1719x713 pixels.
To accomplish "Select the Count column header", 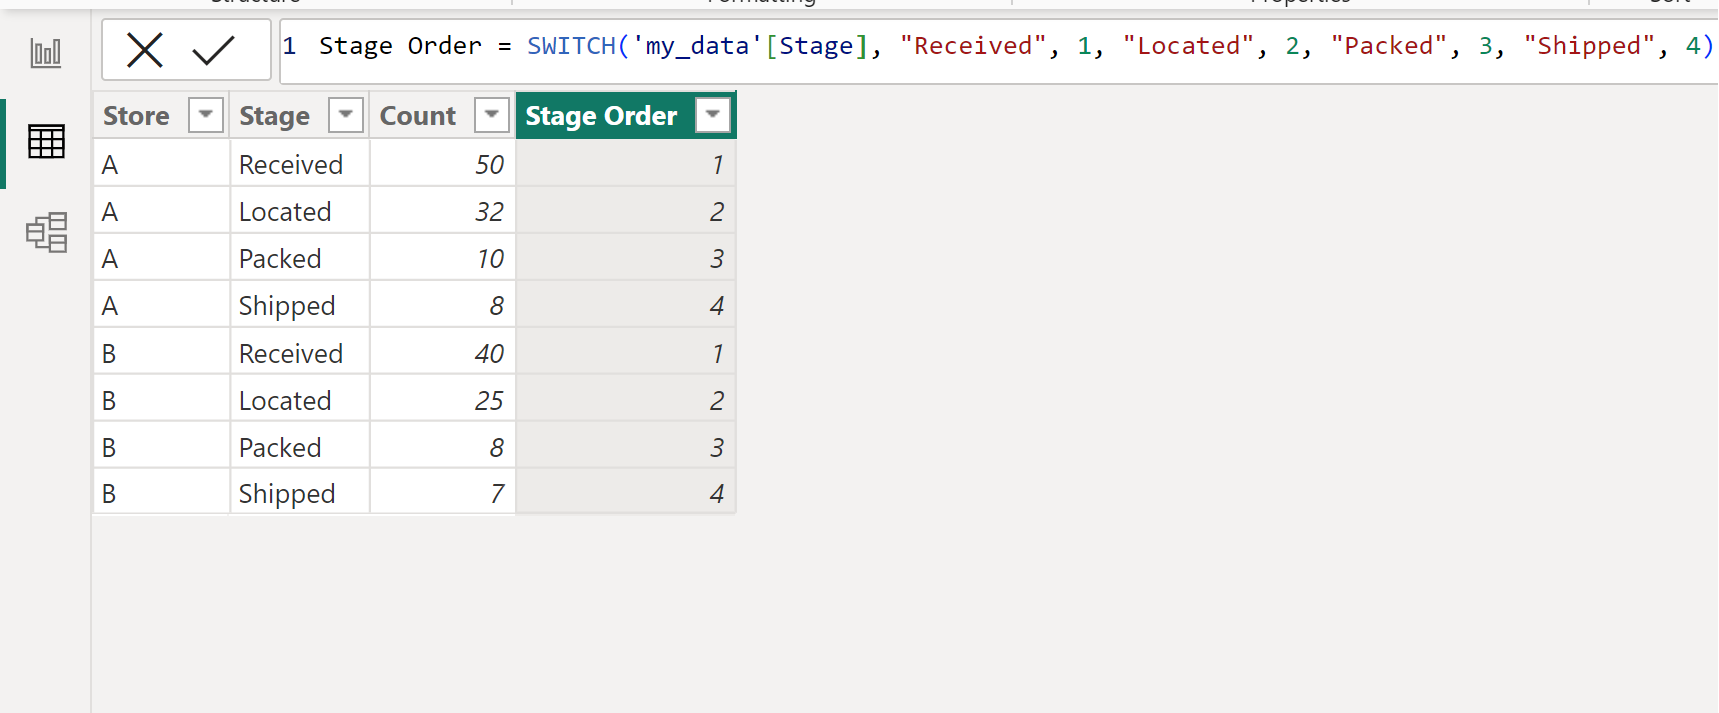I will click(x=418, y=116).
